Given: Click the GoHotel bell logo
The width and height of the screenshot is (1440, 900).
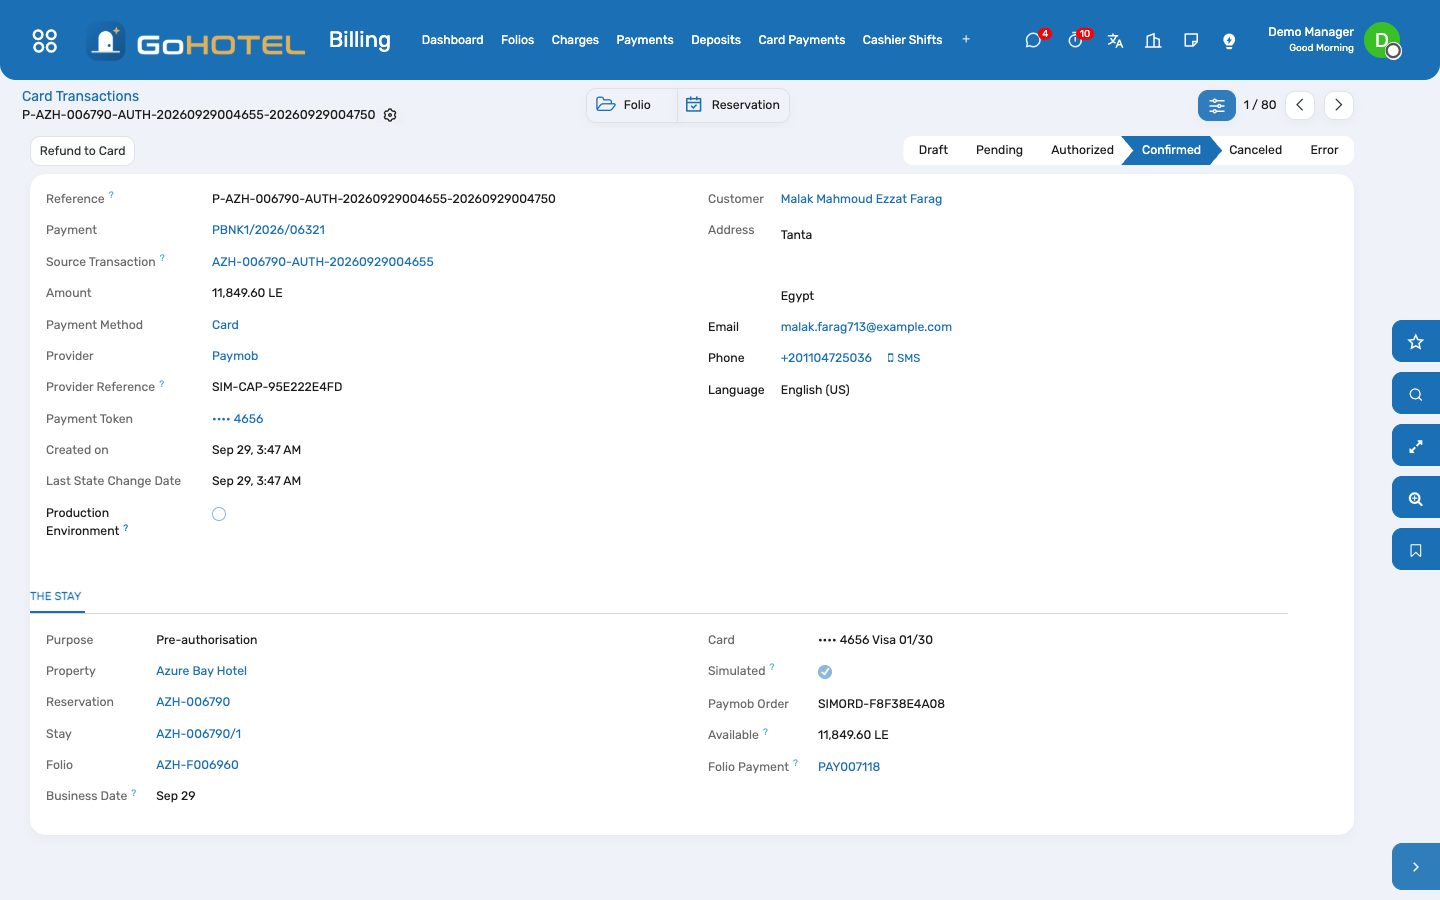Looking at the screenshot, I should tap(106, 41).
